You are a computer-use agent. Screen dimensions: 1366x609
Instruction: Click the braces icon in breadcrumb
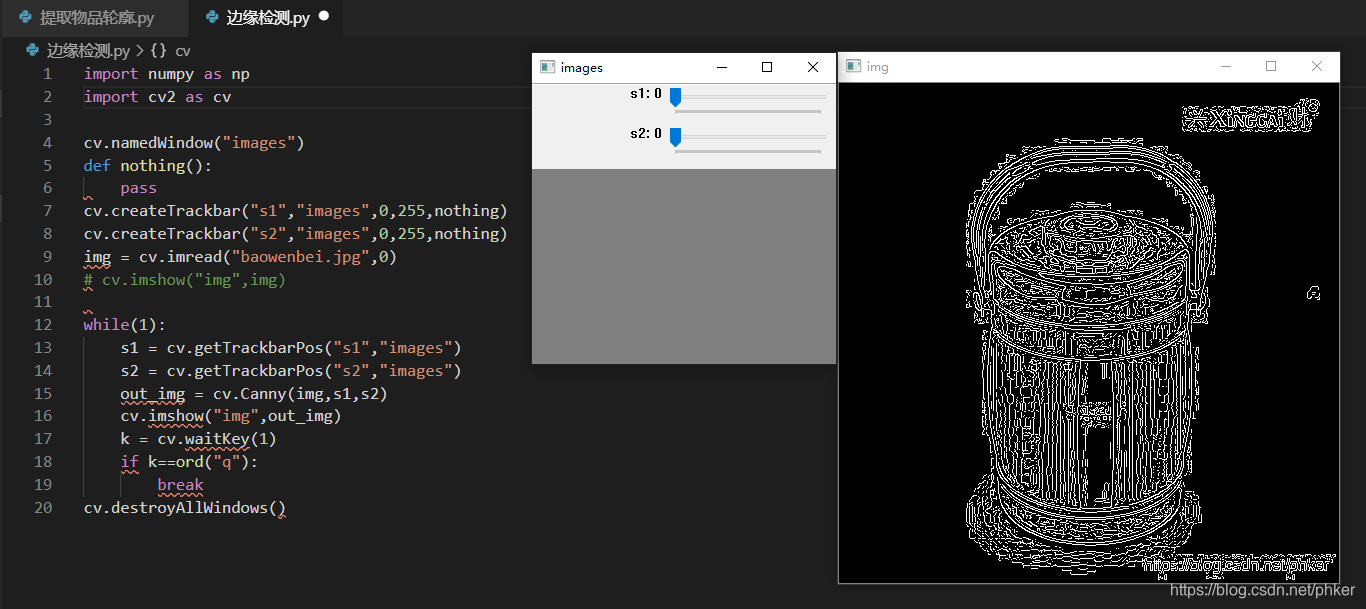pos(158,50)
